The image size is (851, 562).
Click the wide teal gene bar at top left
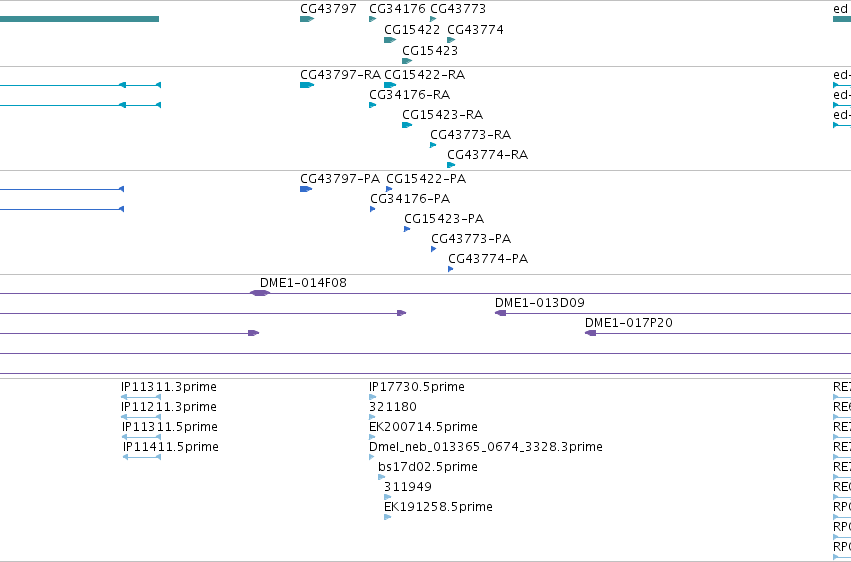pos(79,19)
